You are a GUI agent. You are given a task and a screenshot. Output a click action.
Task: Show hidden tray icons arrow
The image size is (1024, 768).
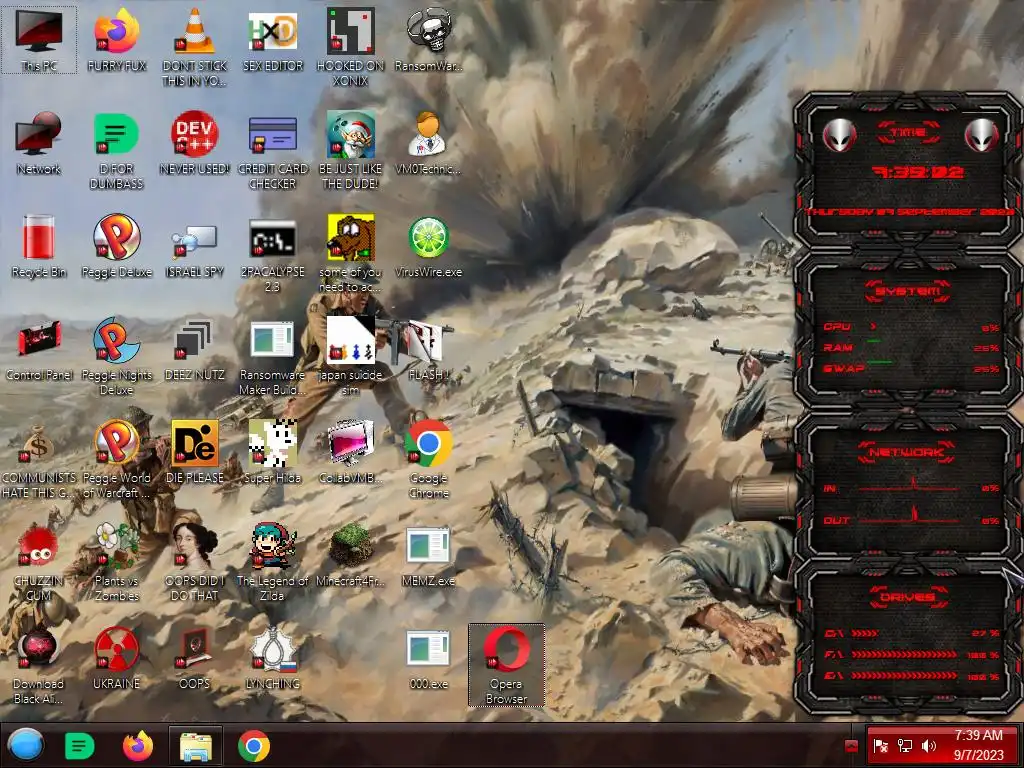pos(850,746)
